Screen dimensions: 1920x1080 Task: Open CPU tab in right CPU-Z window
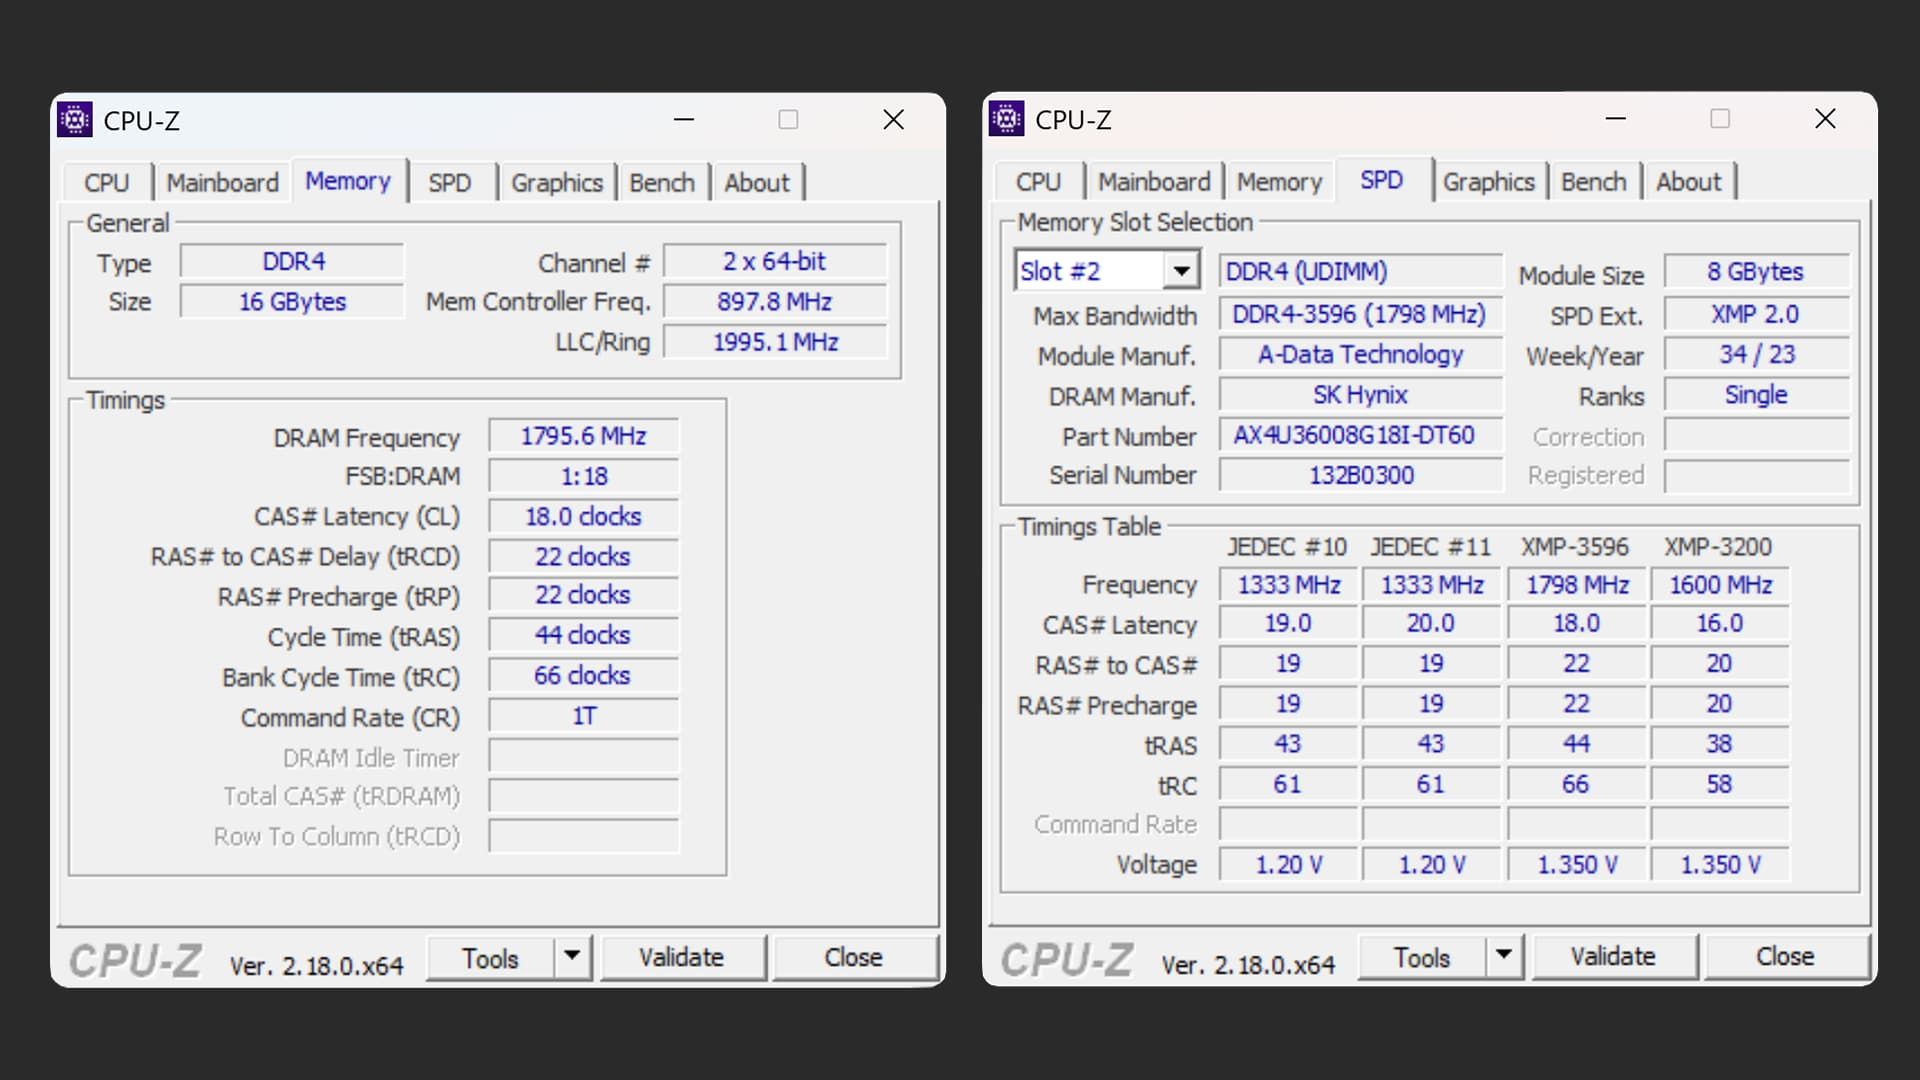(1038, 182)
